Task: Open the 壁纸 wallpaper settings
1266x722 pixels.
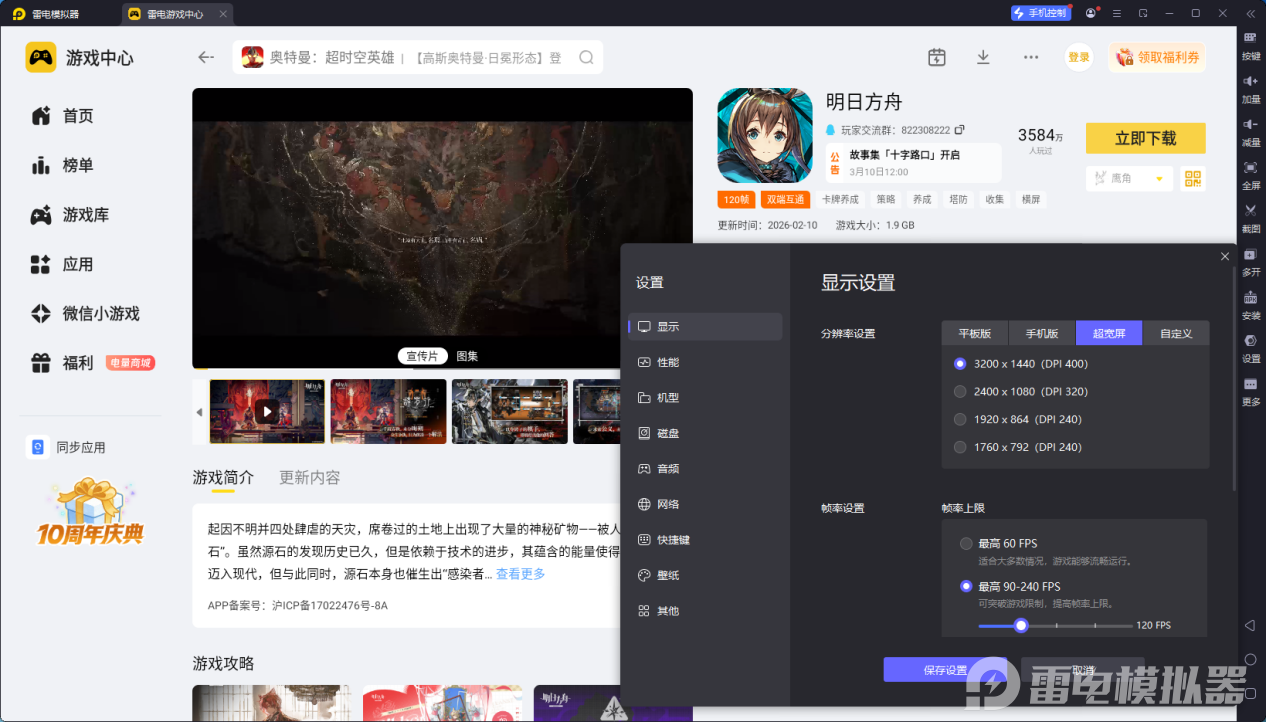Action: 705,575
